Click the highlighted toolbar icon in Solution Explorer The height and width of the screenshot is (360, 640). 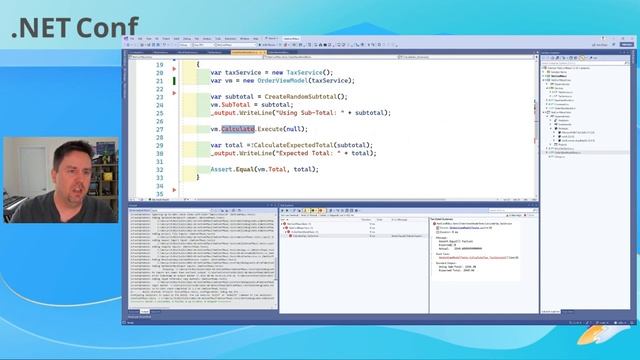(x=582, y=58)
